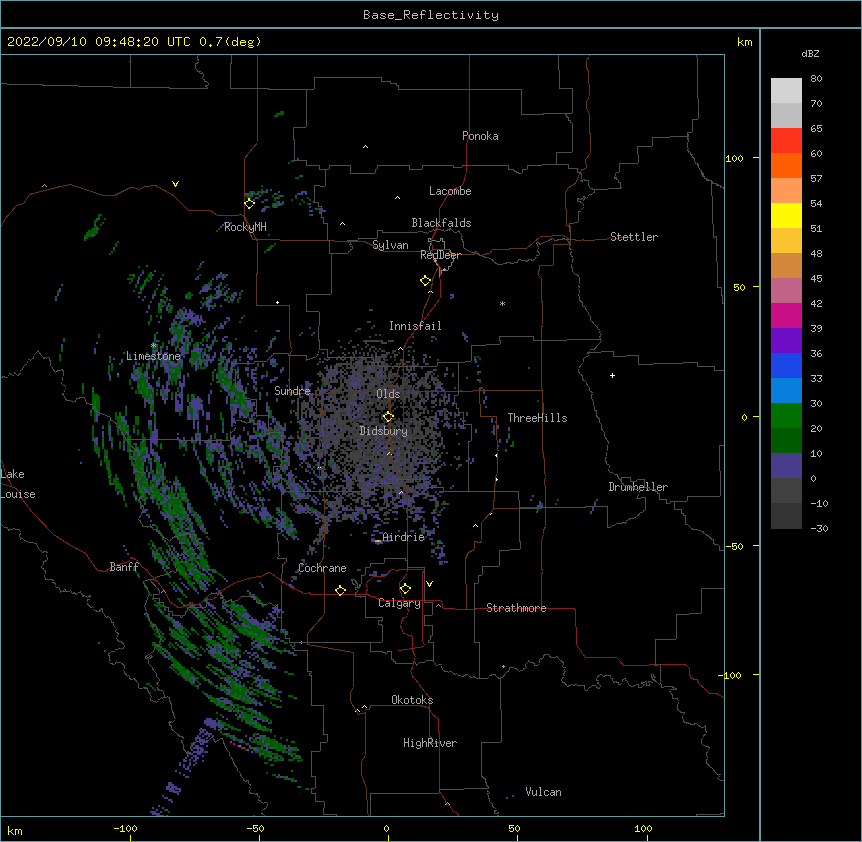The height and width of the screenshot is (842, 862).
Task: Click the Airdrie city label
Action: pos(402,537)
